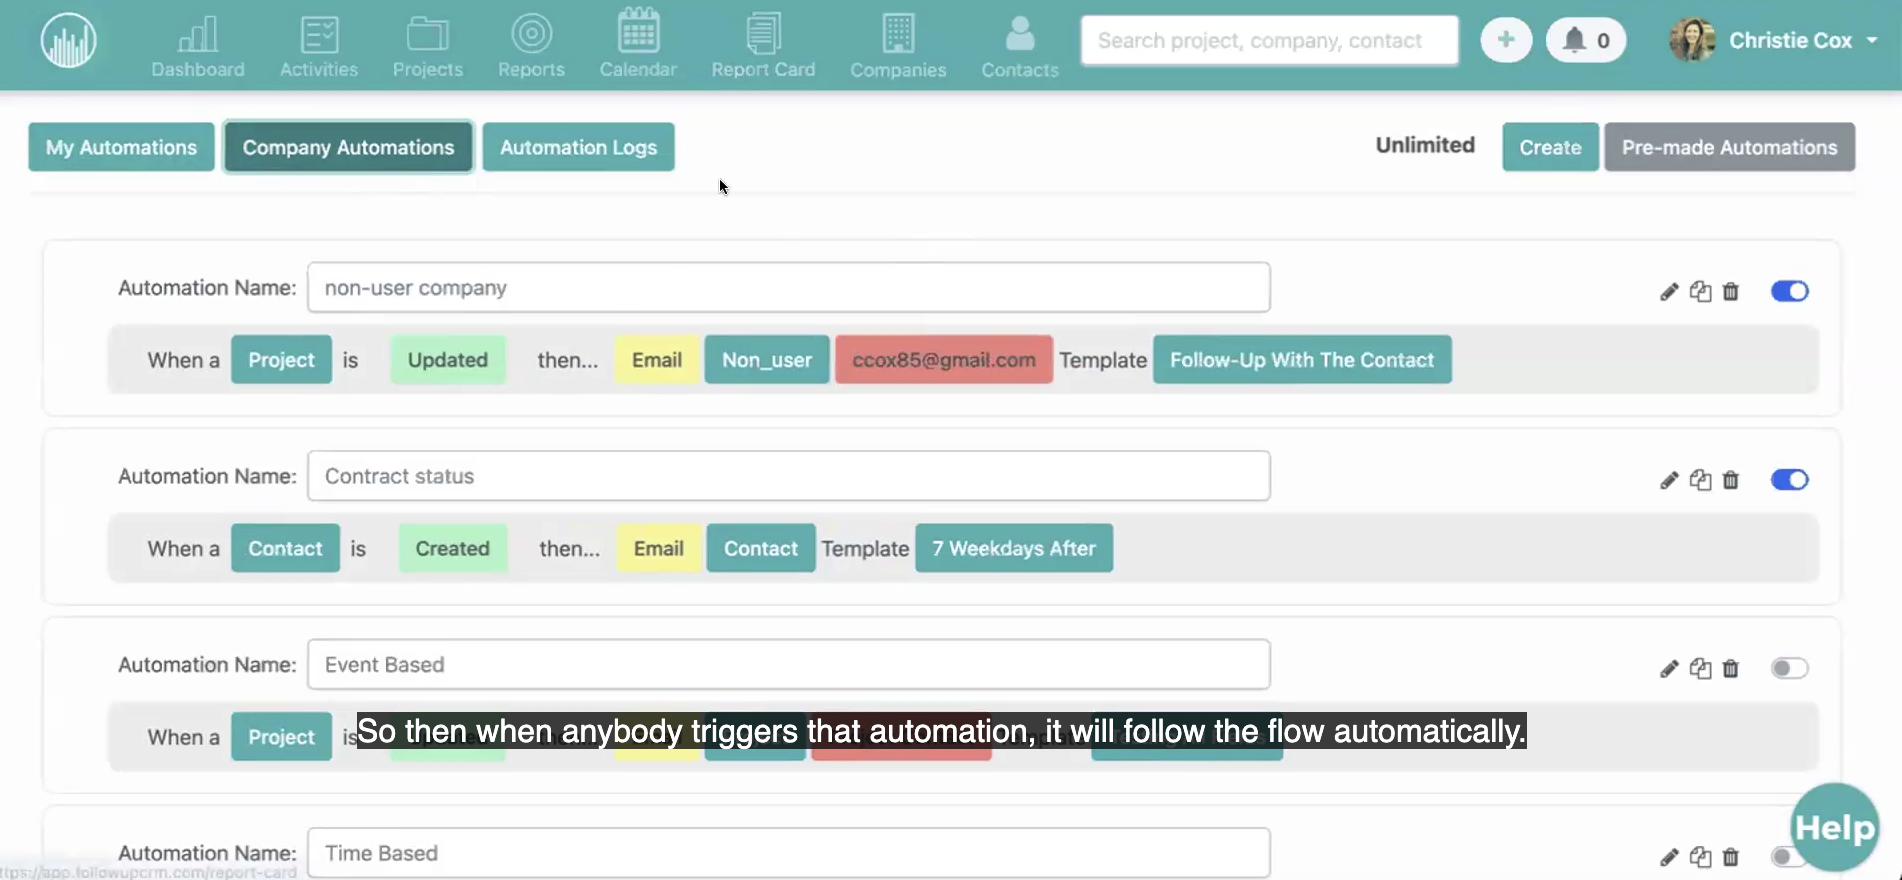Click the Create button
Image resolution: width=1902 pixels, height=880 pixels.
point(1550,147)
